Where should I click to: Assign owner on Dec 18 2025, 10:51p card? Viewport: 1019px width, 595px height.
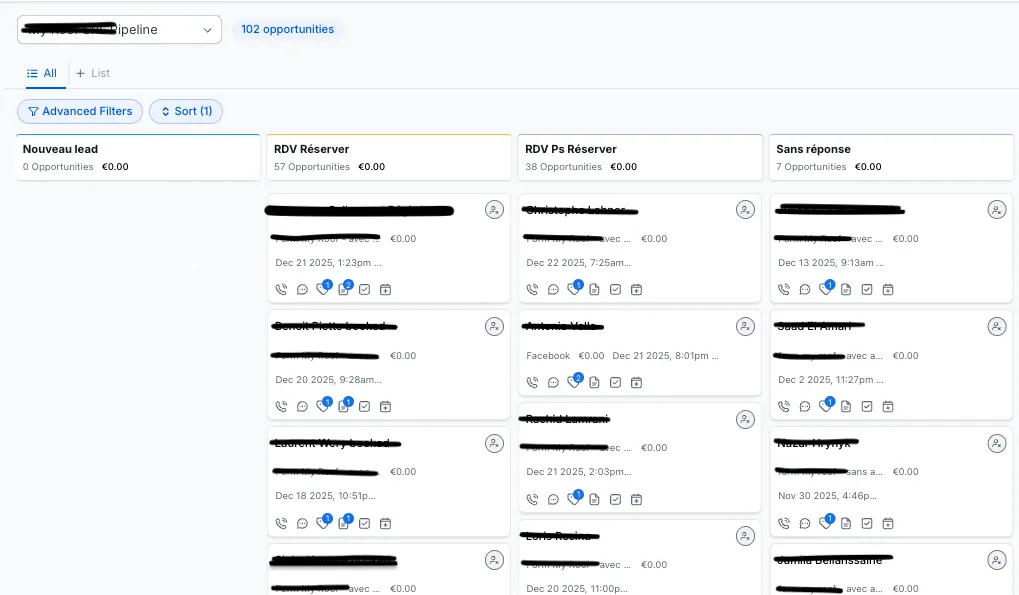tap(495, 444)
